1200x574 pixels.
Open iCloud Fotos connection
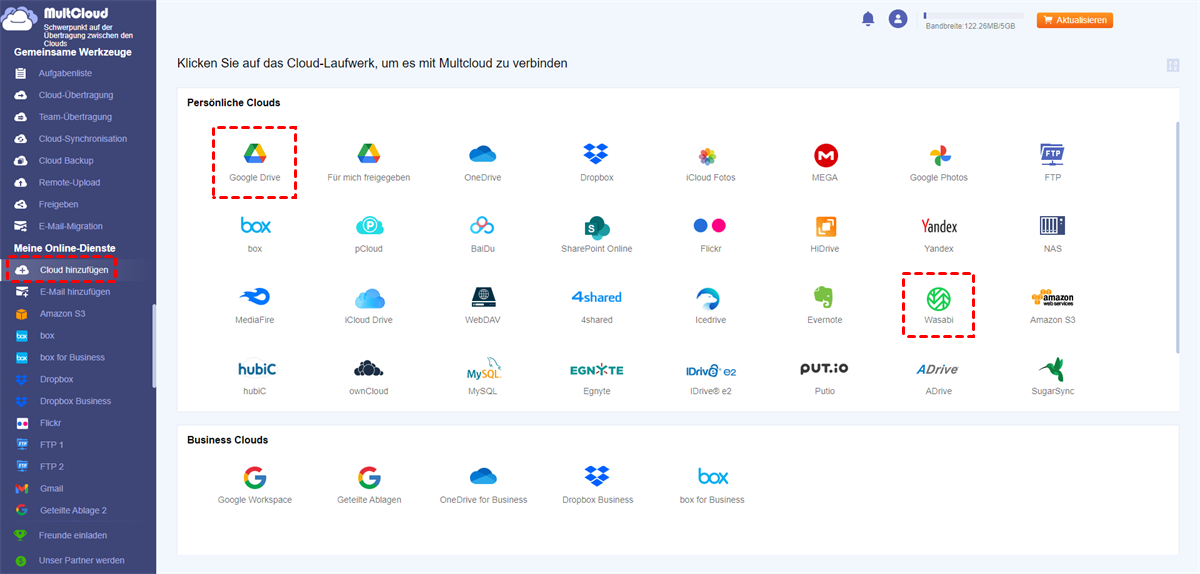coord(707,155)
